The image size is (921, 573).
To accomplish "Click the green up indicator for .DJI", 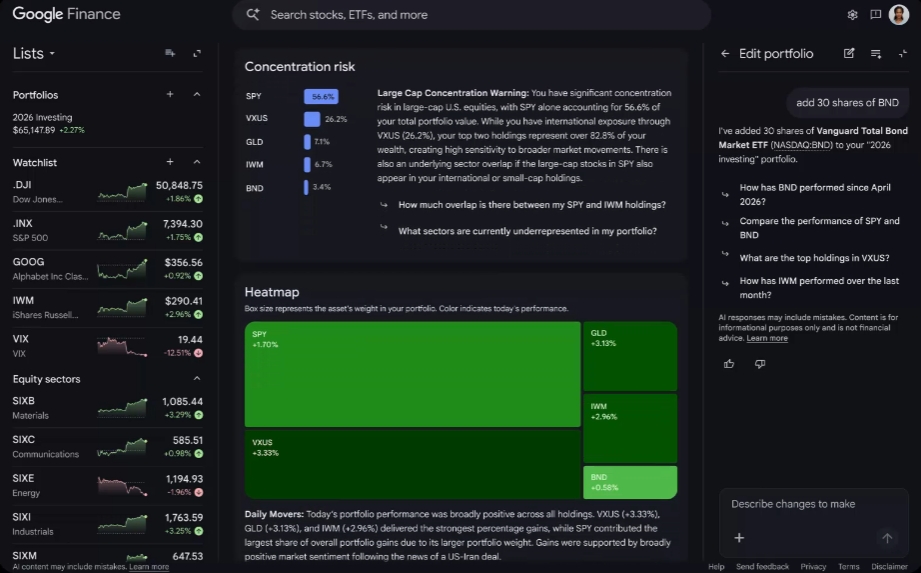I will click(199, 199).
